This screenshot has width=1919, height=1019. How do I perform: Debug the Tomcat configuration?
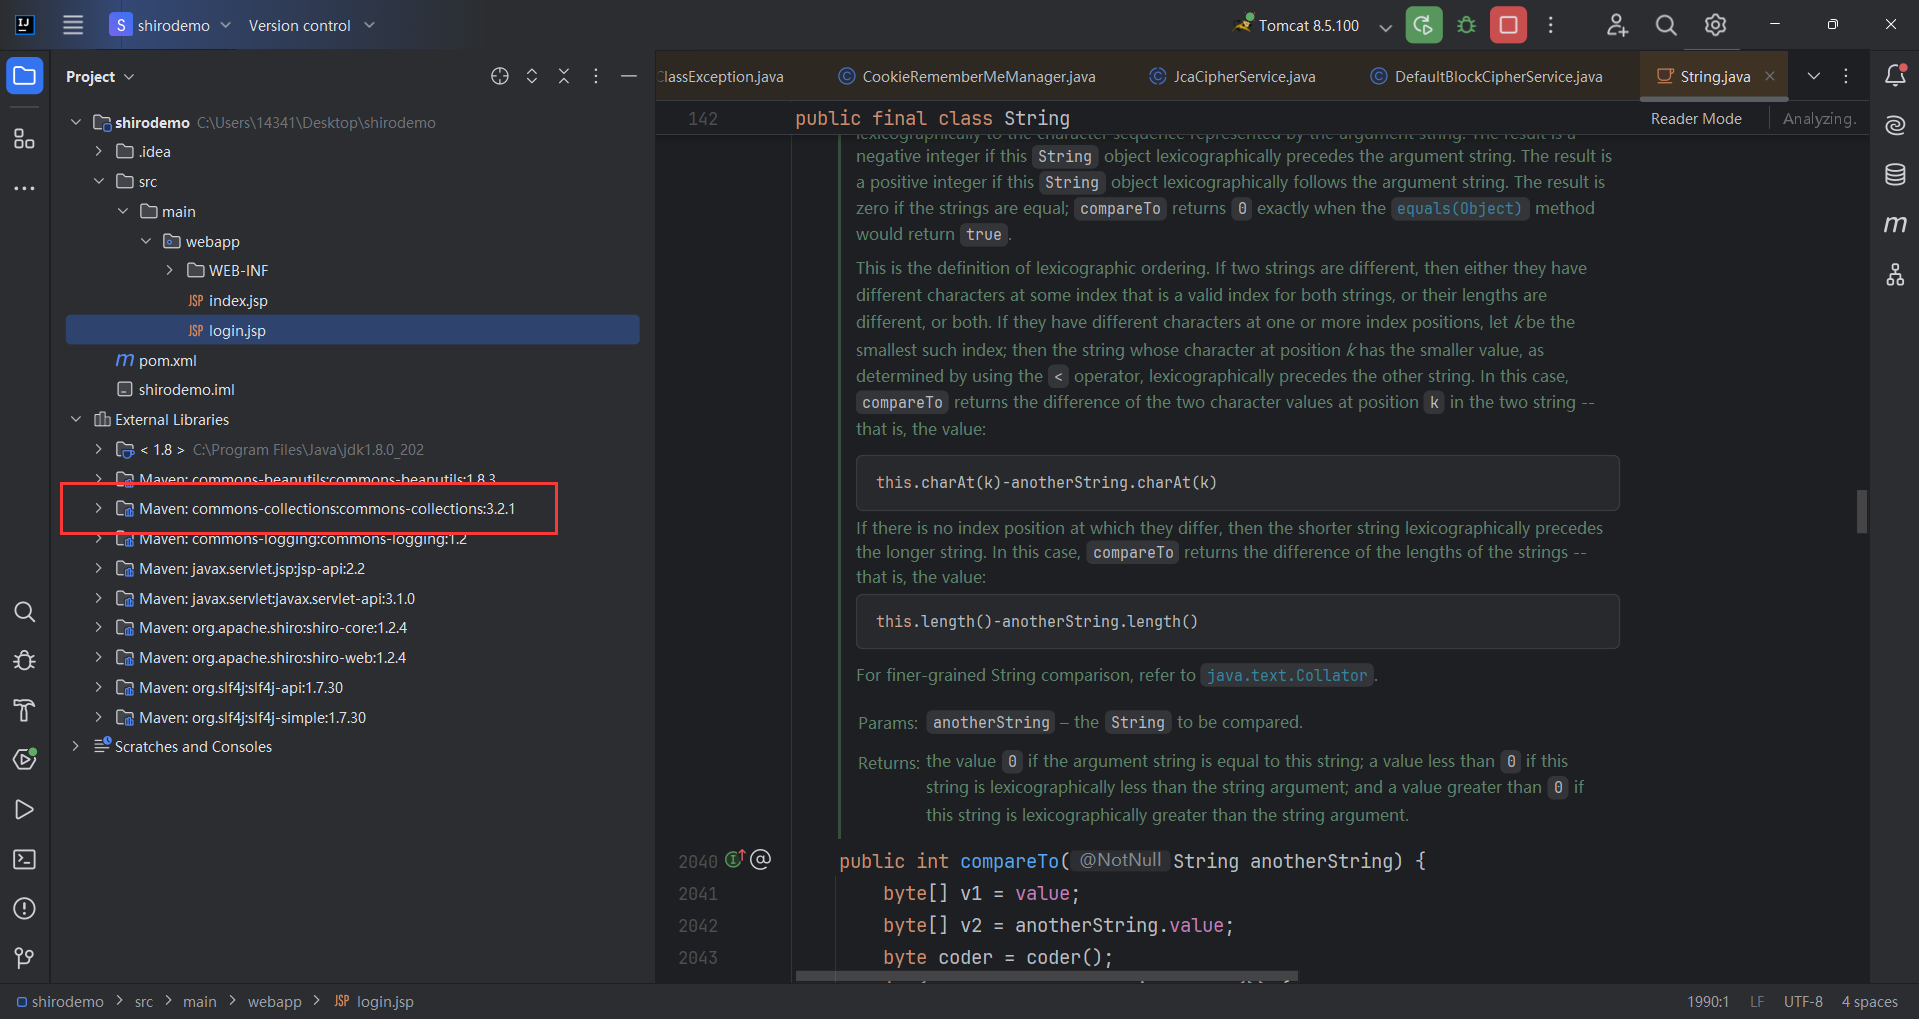click(1467, 25)
